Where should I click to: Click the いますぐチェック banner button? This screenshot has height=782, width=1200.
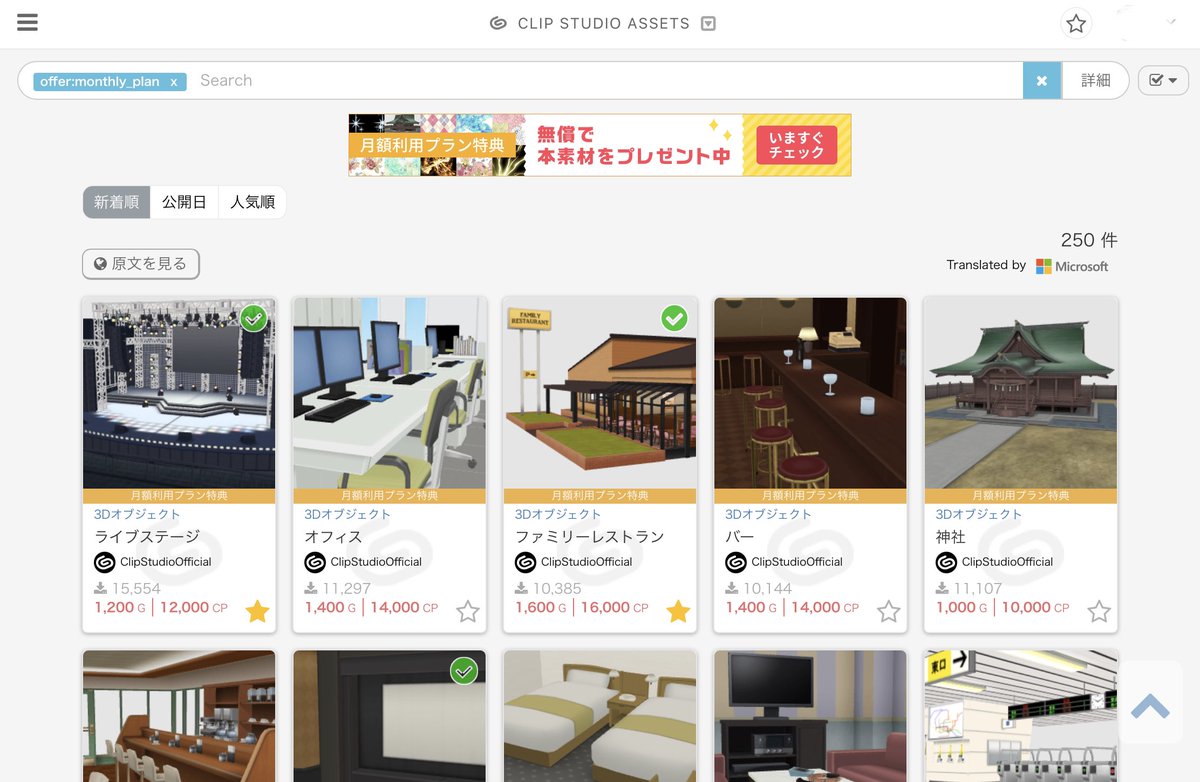pos(797,145)
